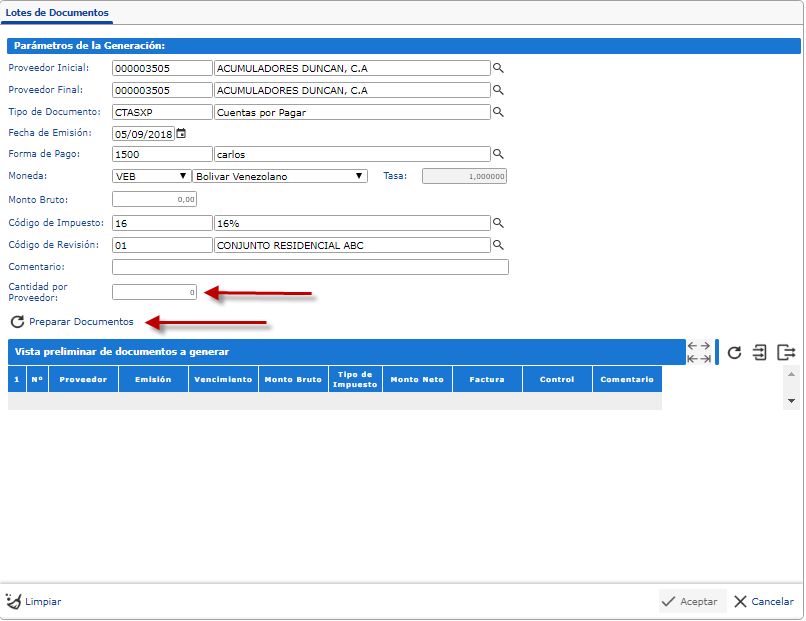Toggle column width arrows beside the preview header
The width and height of the screenshot is (806, 621).
(x=699, y=352)
